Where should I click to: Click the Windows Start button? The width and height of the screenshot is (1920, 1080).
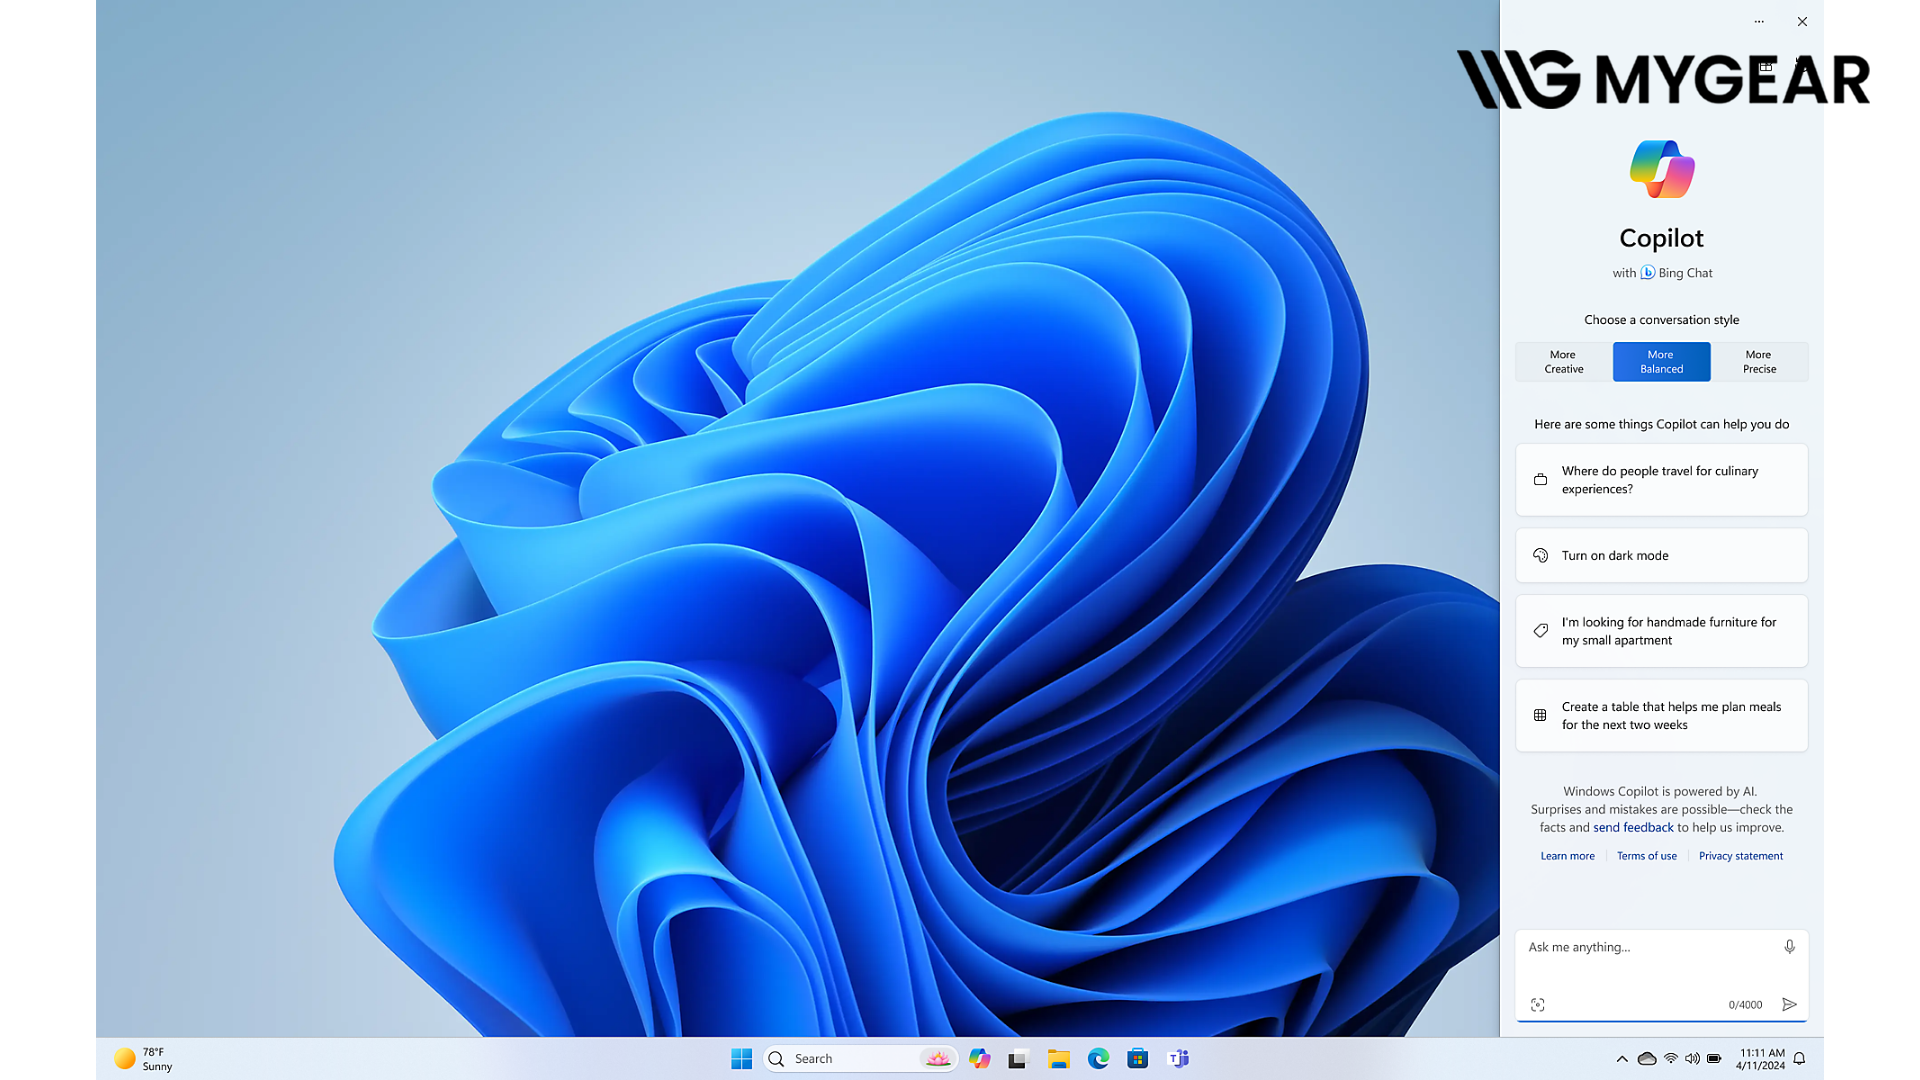[x=741, y=1059]
